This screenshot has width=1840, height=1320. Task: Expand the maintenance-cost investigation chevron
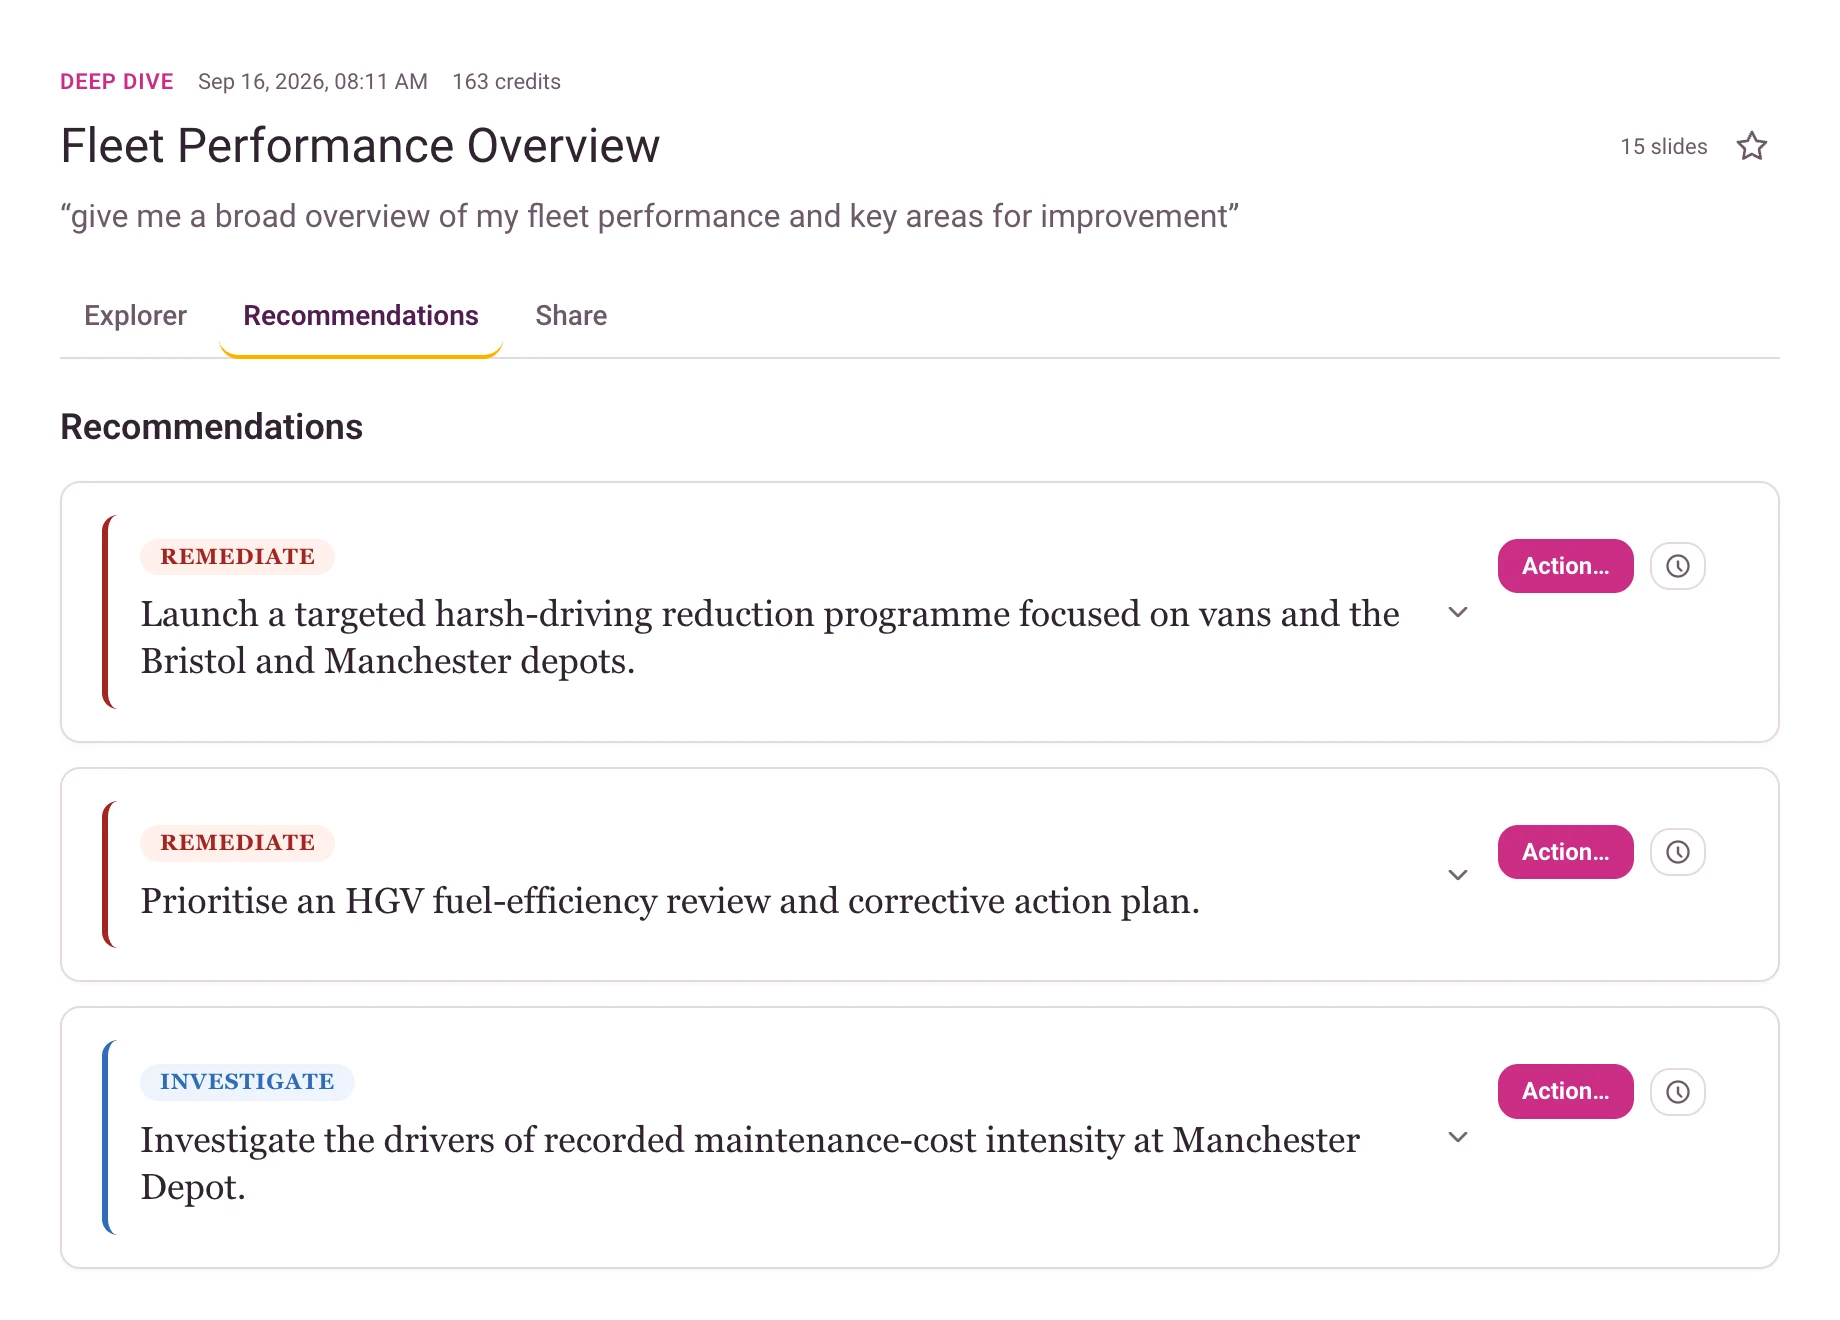(1458, 1137)
